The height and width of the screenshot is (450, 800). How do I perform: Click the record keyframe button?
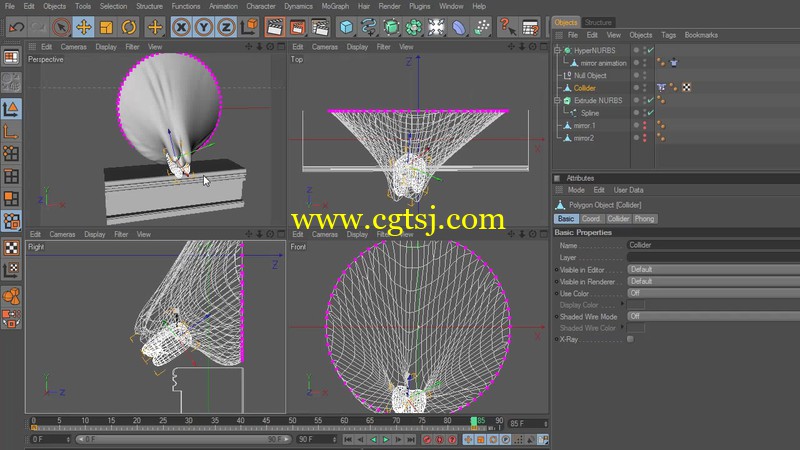(428, 439)
